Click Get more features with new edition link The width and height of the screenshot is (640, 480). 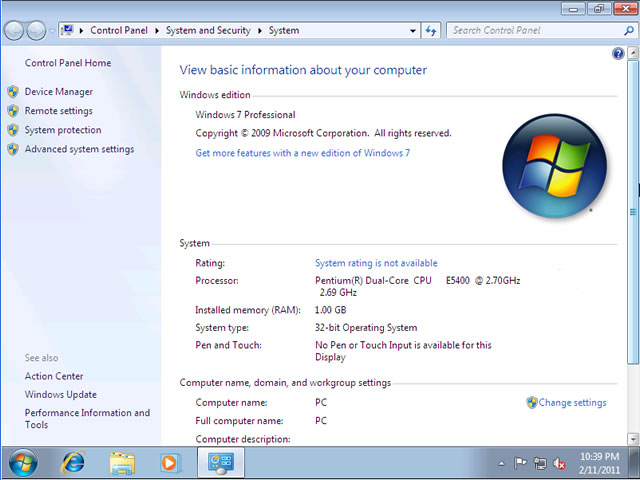pos(302,153)
